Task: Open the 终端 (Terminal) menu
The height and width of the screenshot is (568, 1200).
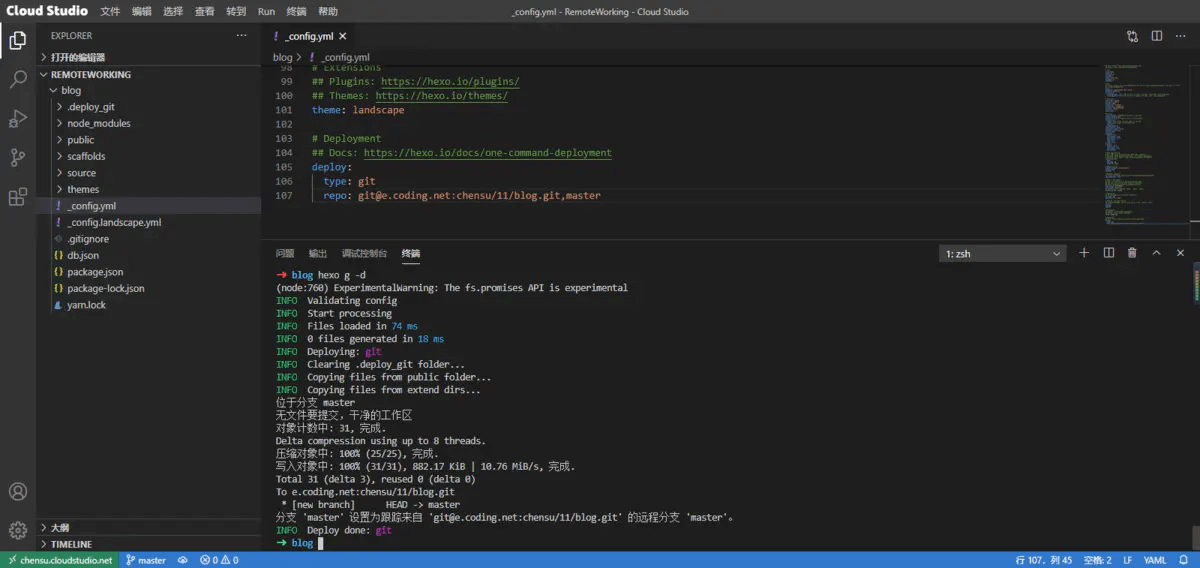Action: (297, 12)
